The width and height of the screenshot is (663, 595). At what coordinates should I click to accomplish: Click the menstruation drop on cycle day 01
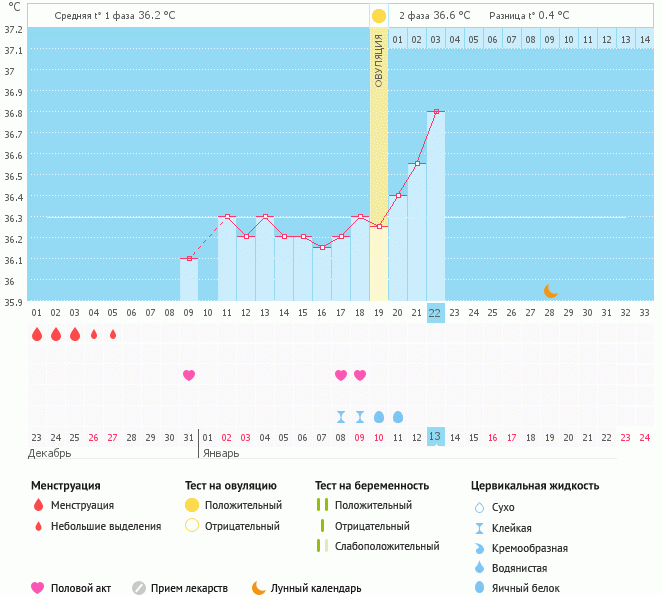pyautogui.click(x=36, y=334)
